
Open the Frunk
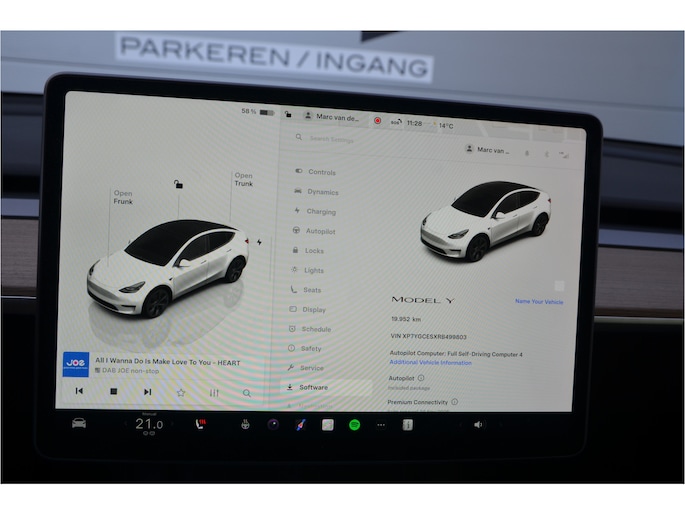[122, 198]
